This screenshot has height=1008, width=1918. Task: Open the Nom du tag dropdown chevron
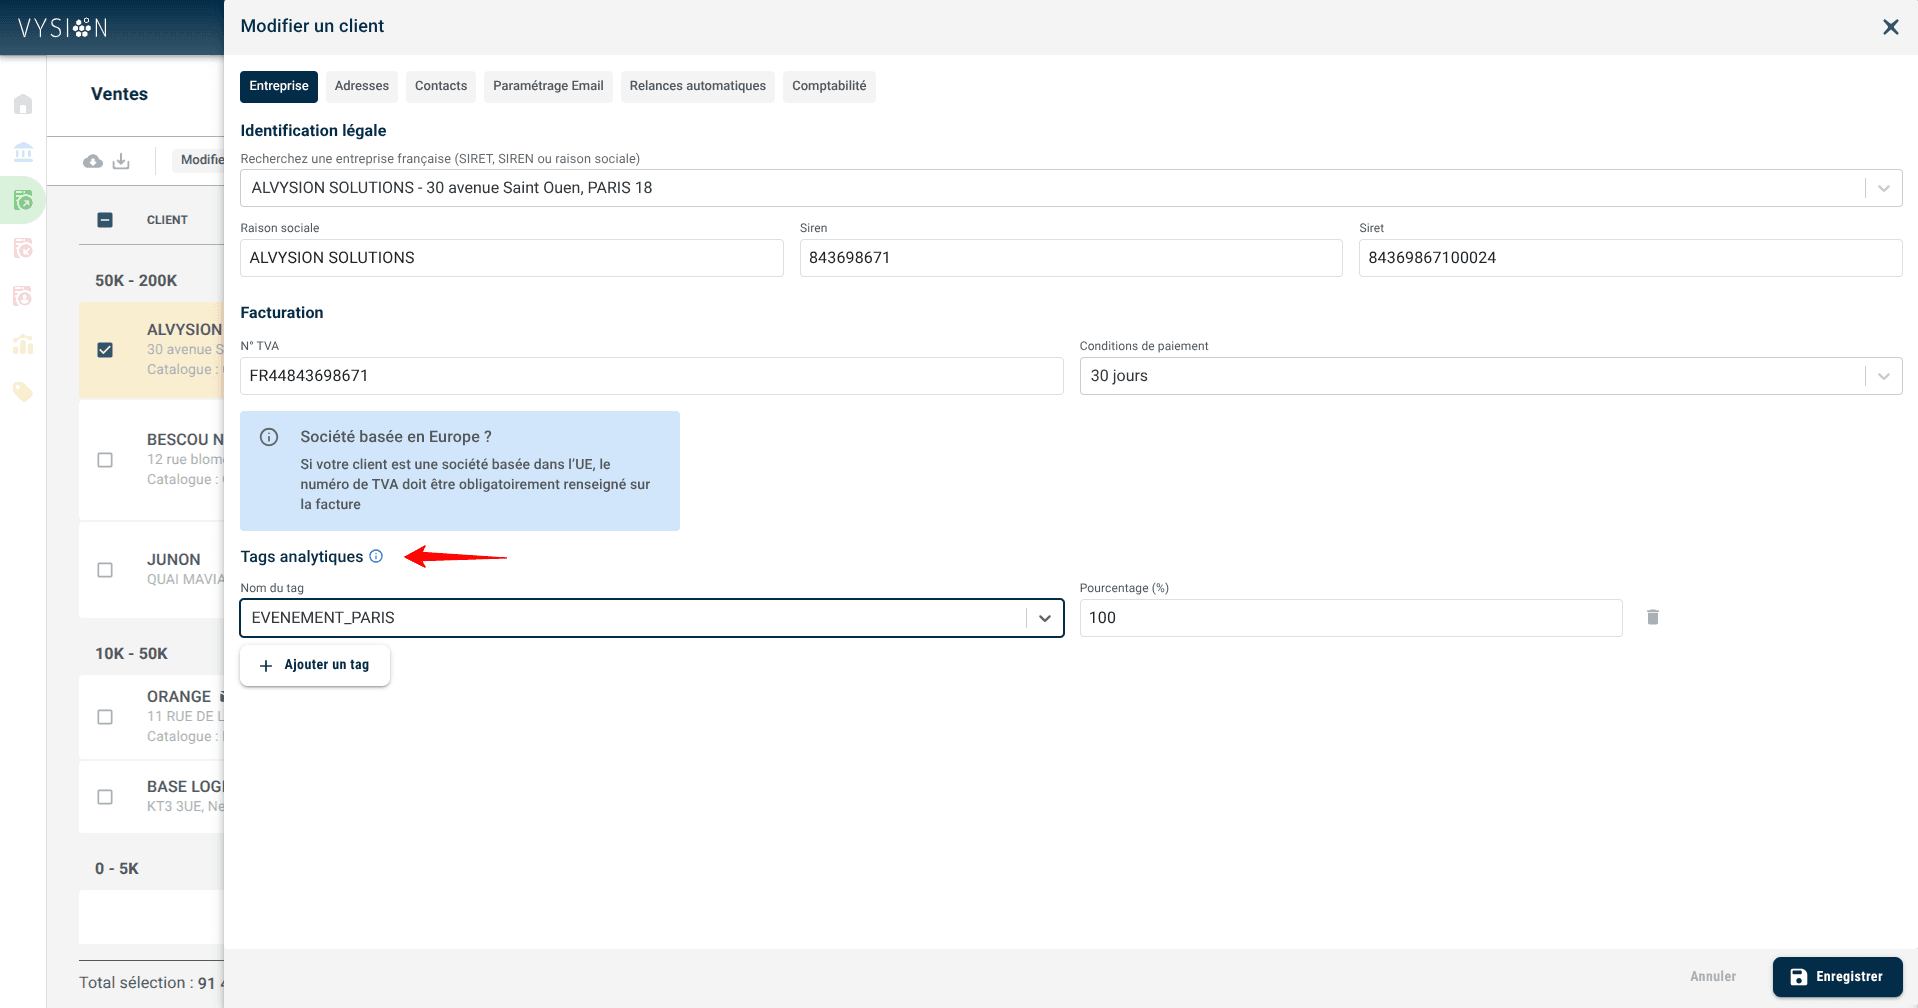1045,618
